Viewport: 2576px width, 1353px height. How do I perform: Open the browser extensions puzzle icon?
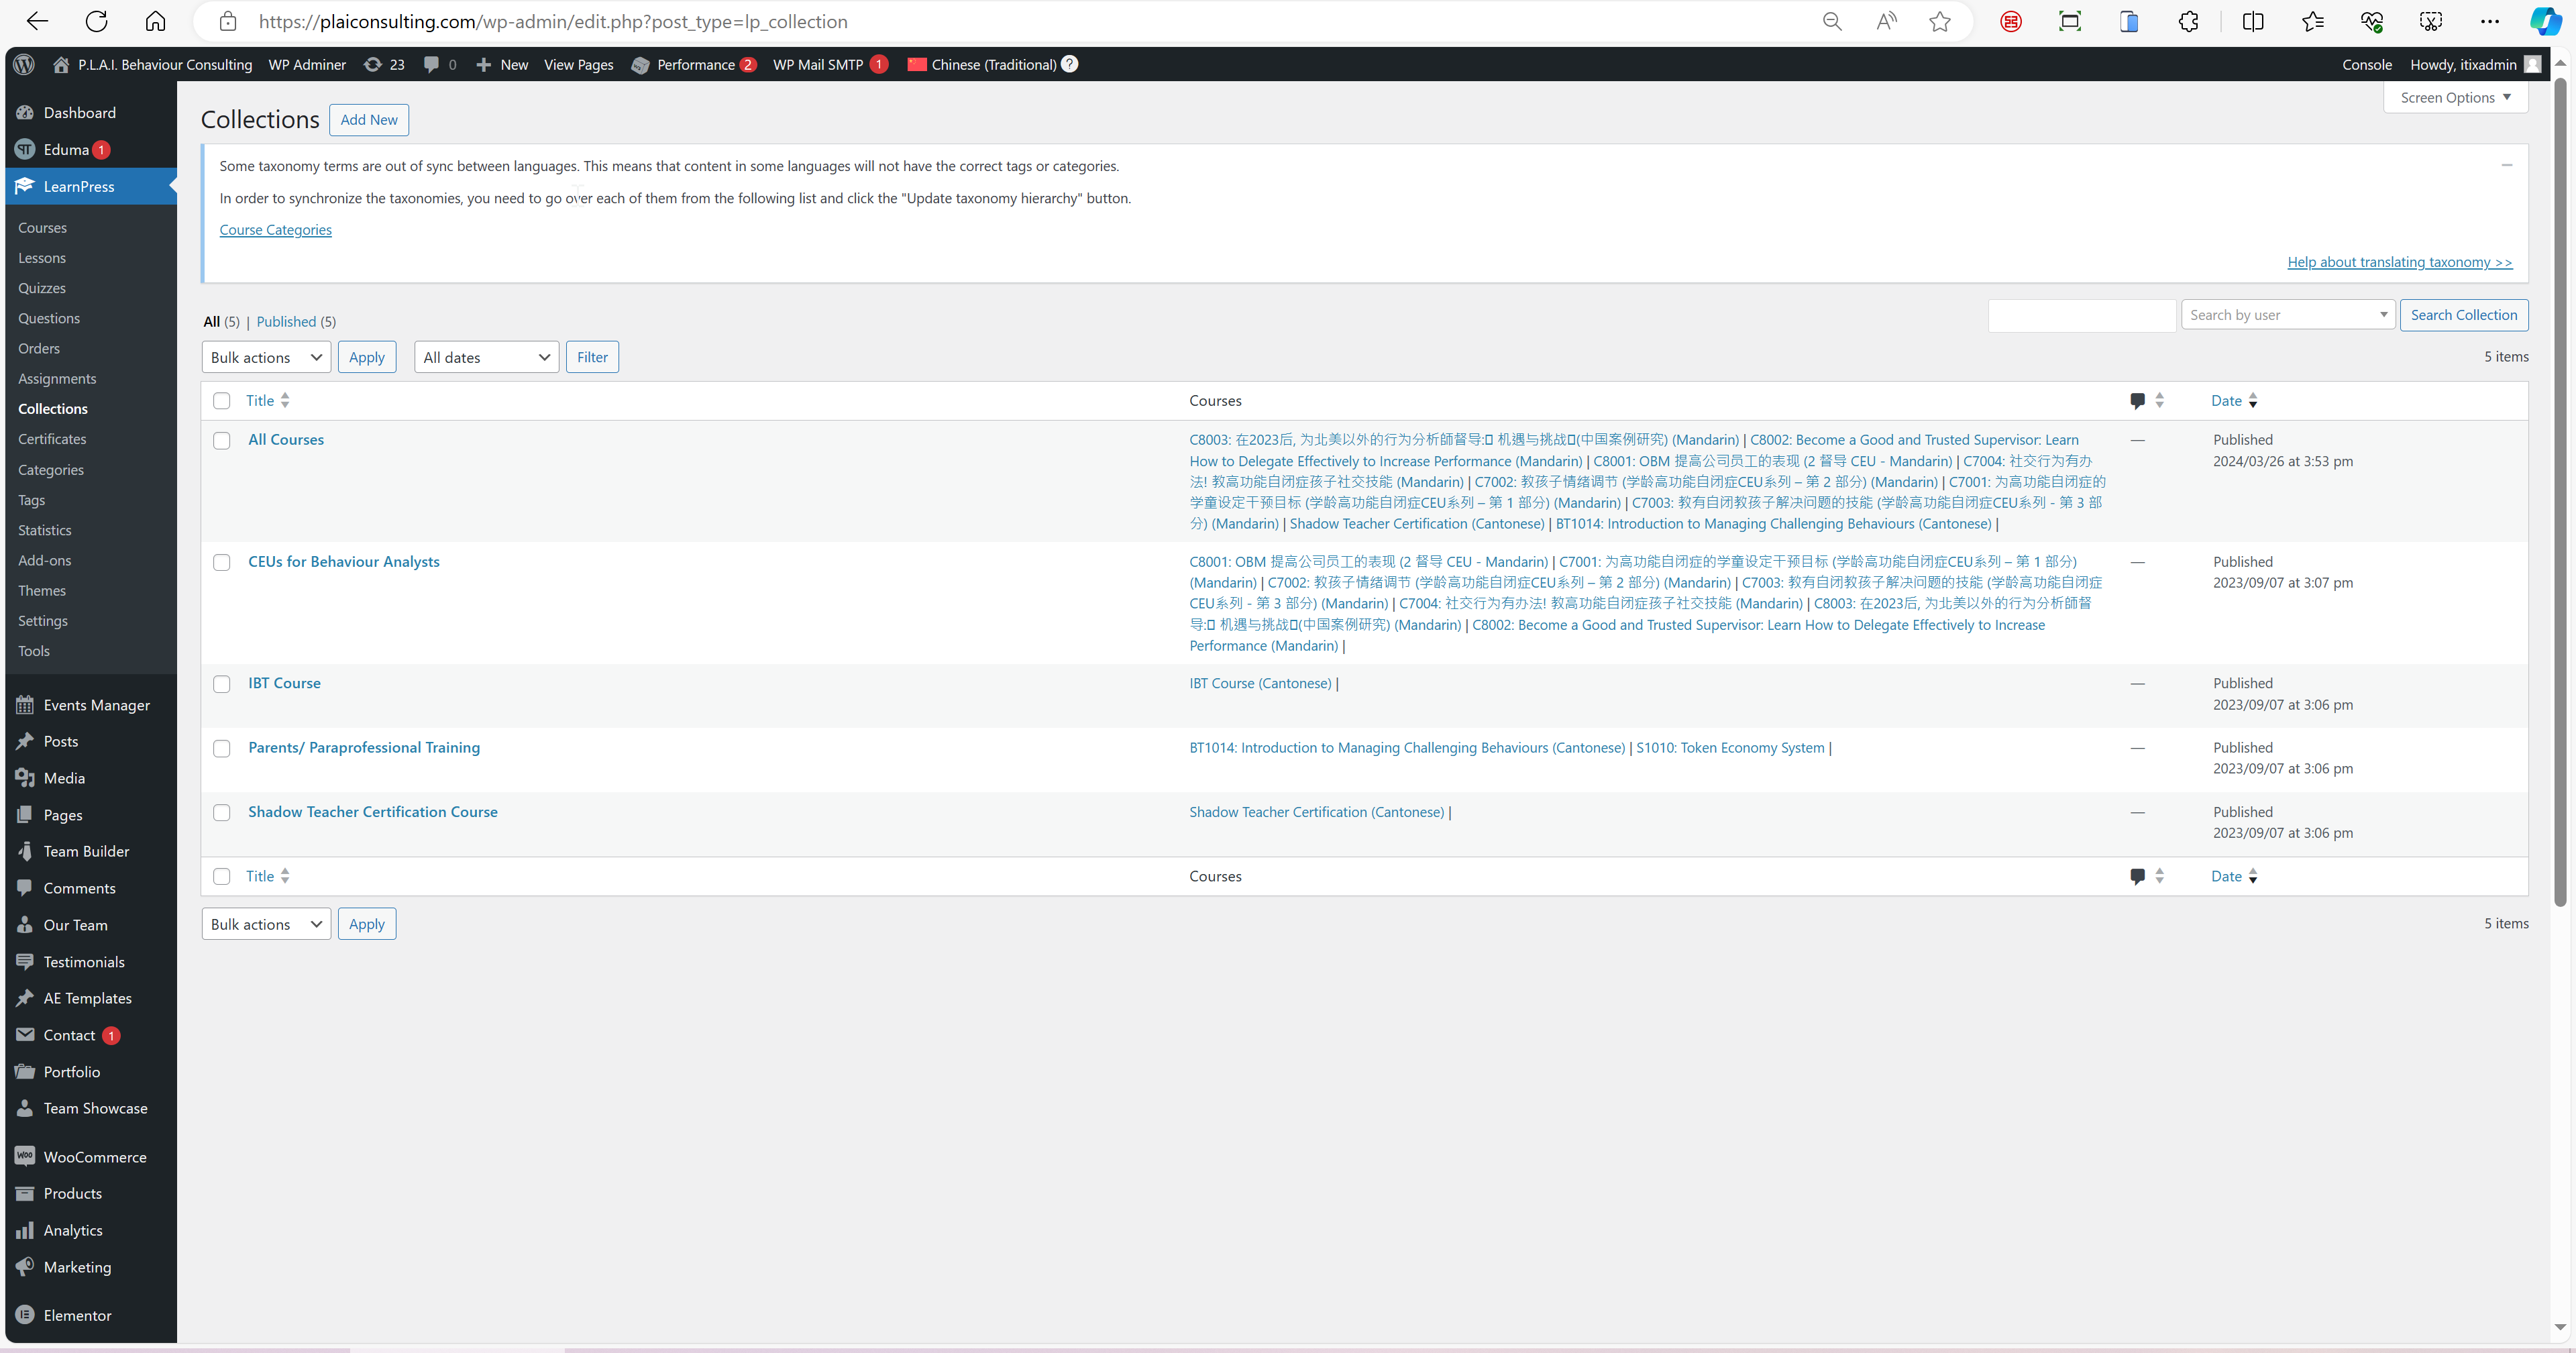(2188, 21)
